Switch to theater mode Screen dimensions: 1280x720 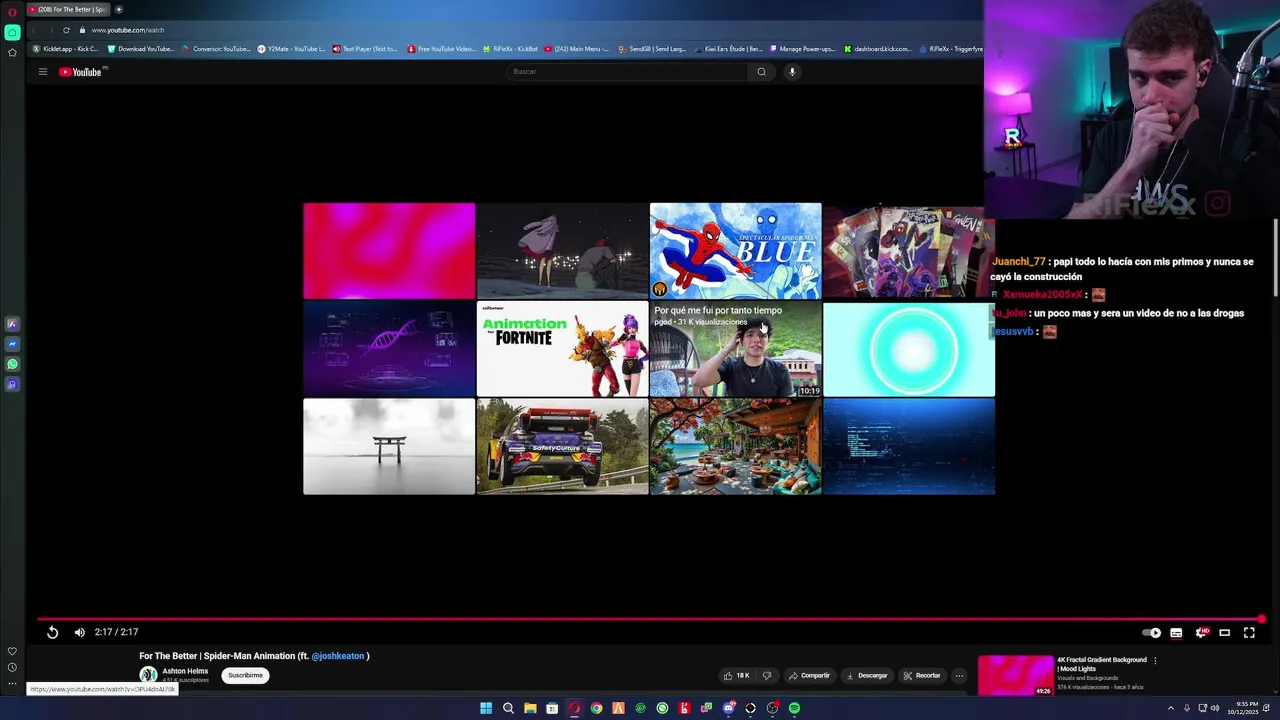pos(1224,632)
